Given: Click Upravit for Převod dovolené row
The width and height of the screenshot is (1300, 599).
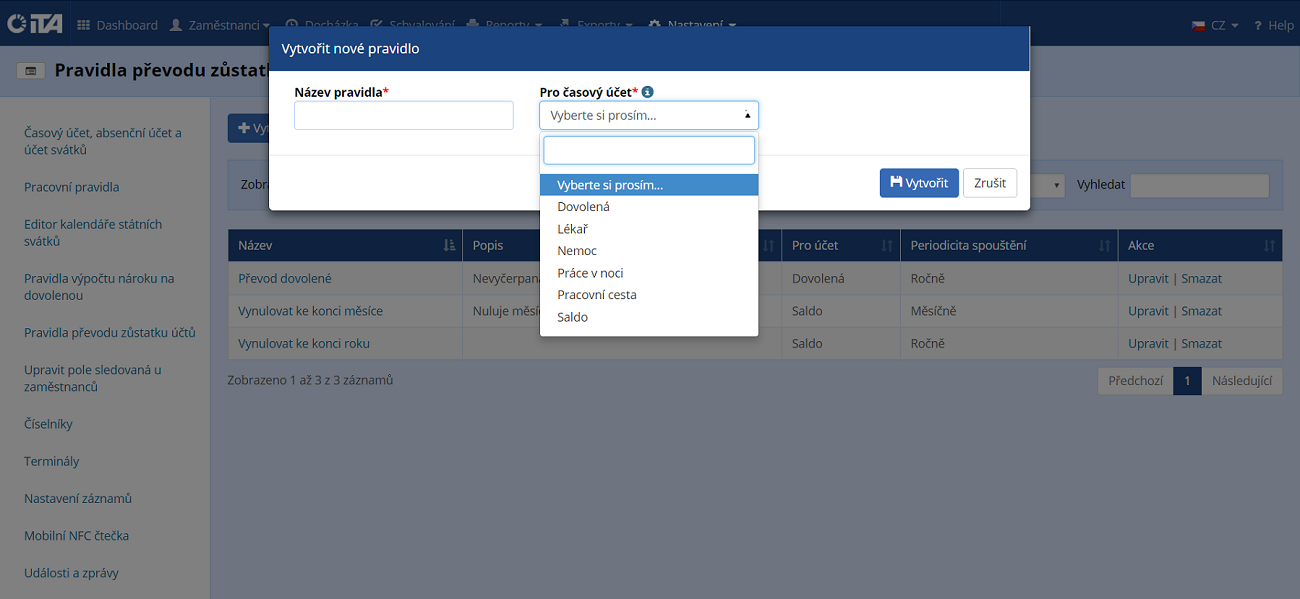Looking at the screenshot, I should 1148,278.
